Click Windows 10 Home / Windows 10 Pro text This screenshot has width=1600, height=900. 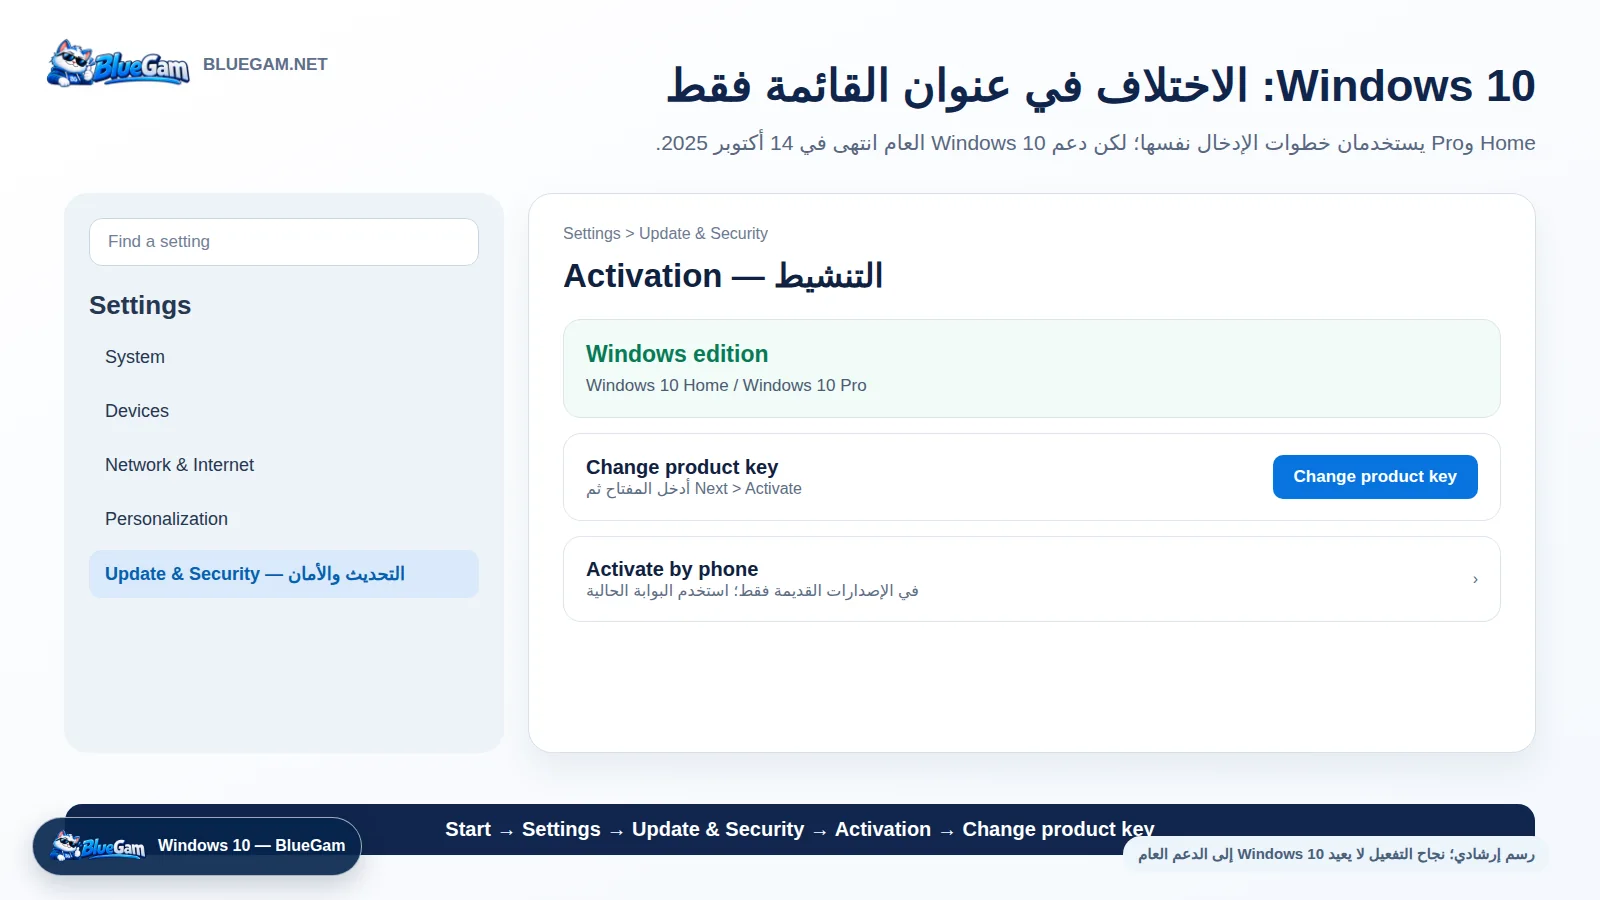point(726,385)
